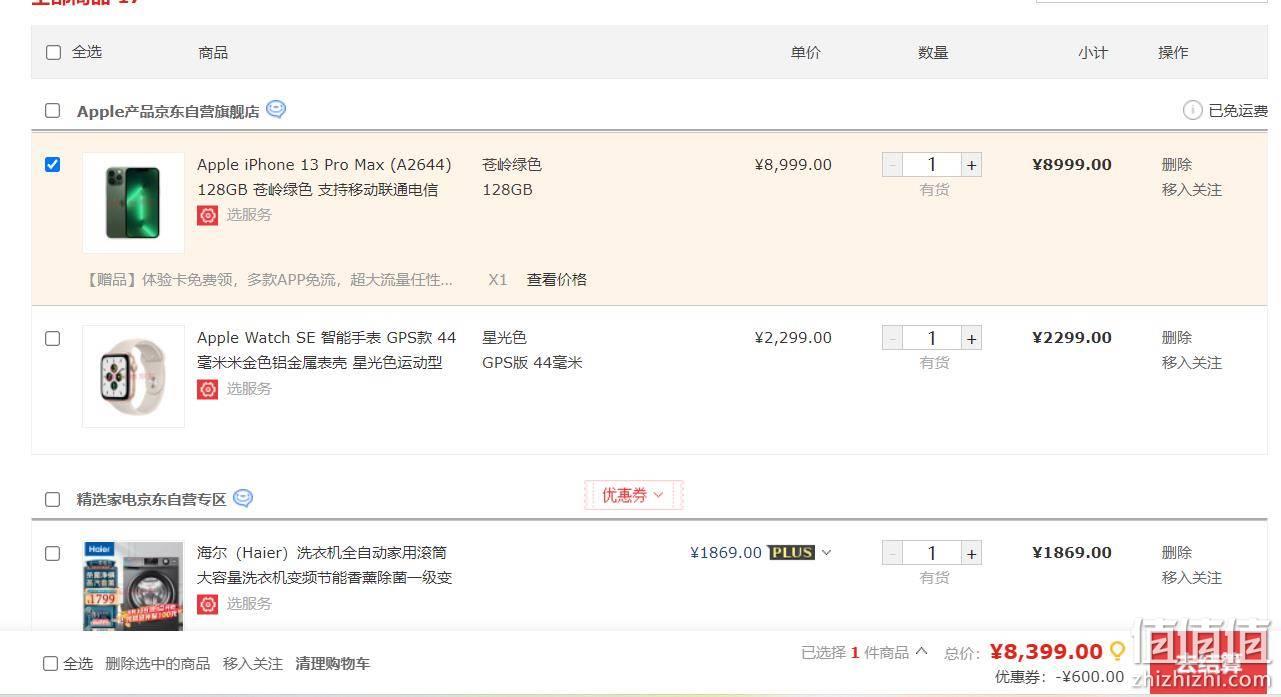Increase Apple Watch SE quantity
The image size is (1281, 697).
coord(971,338)
